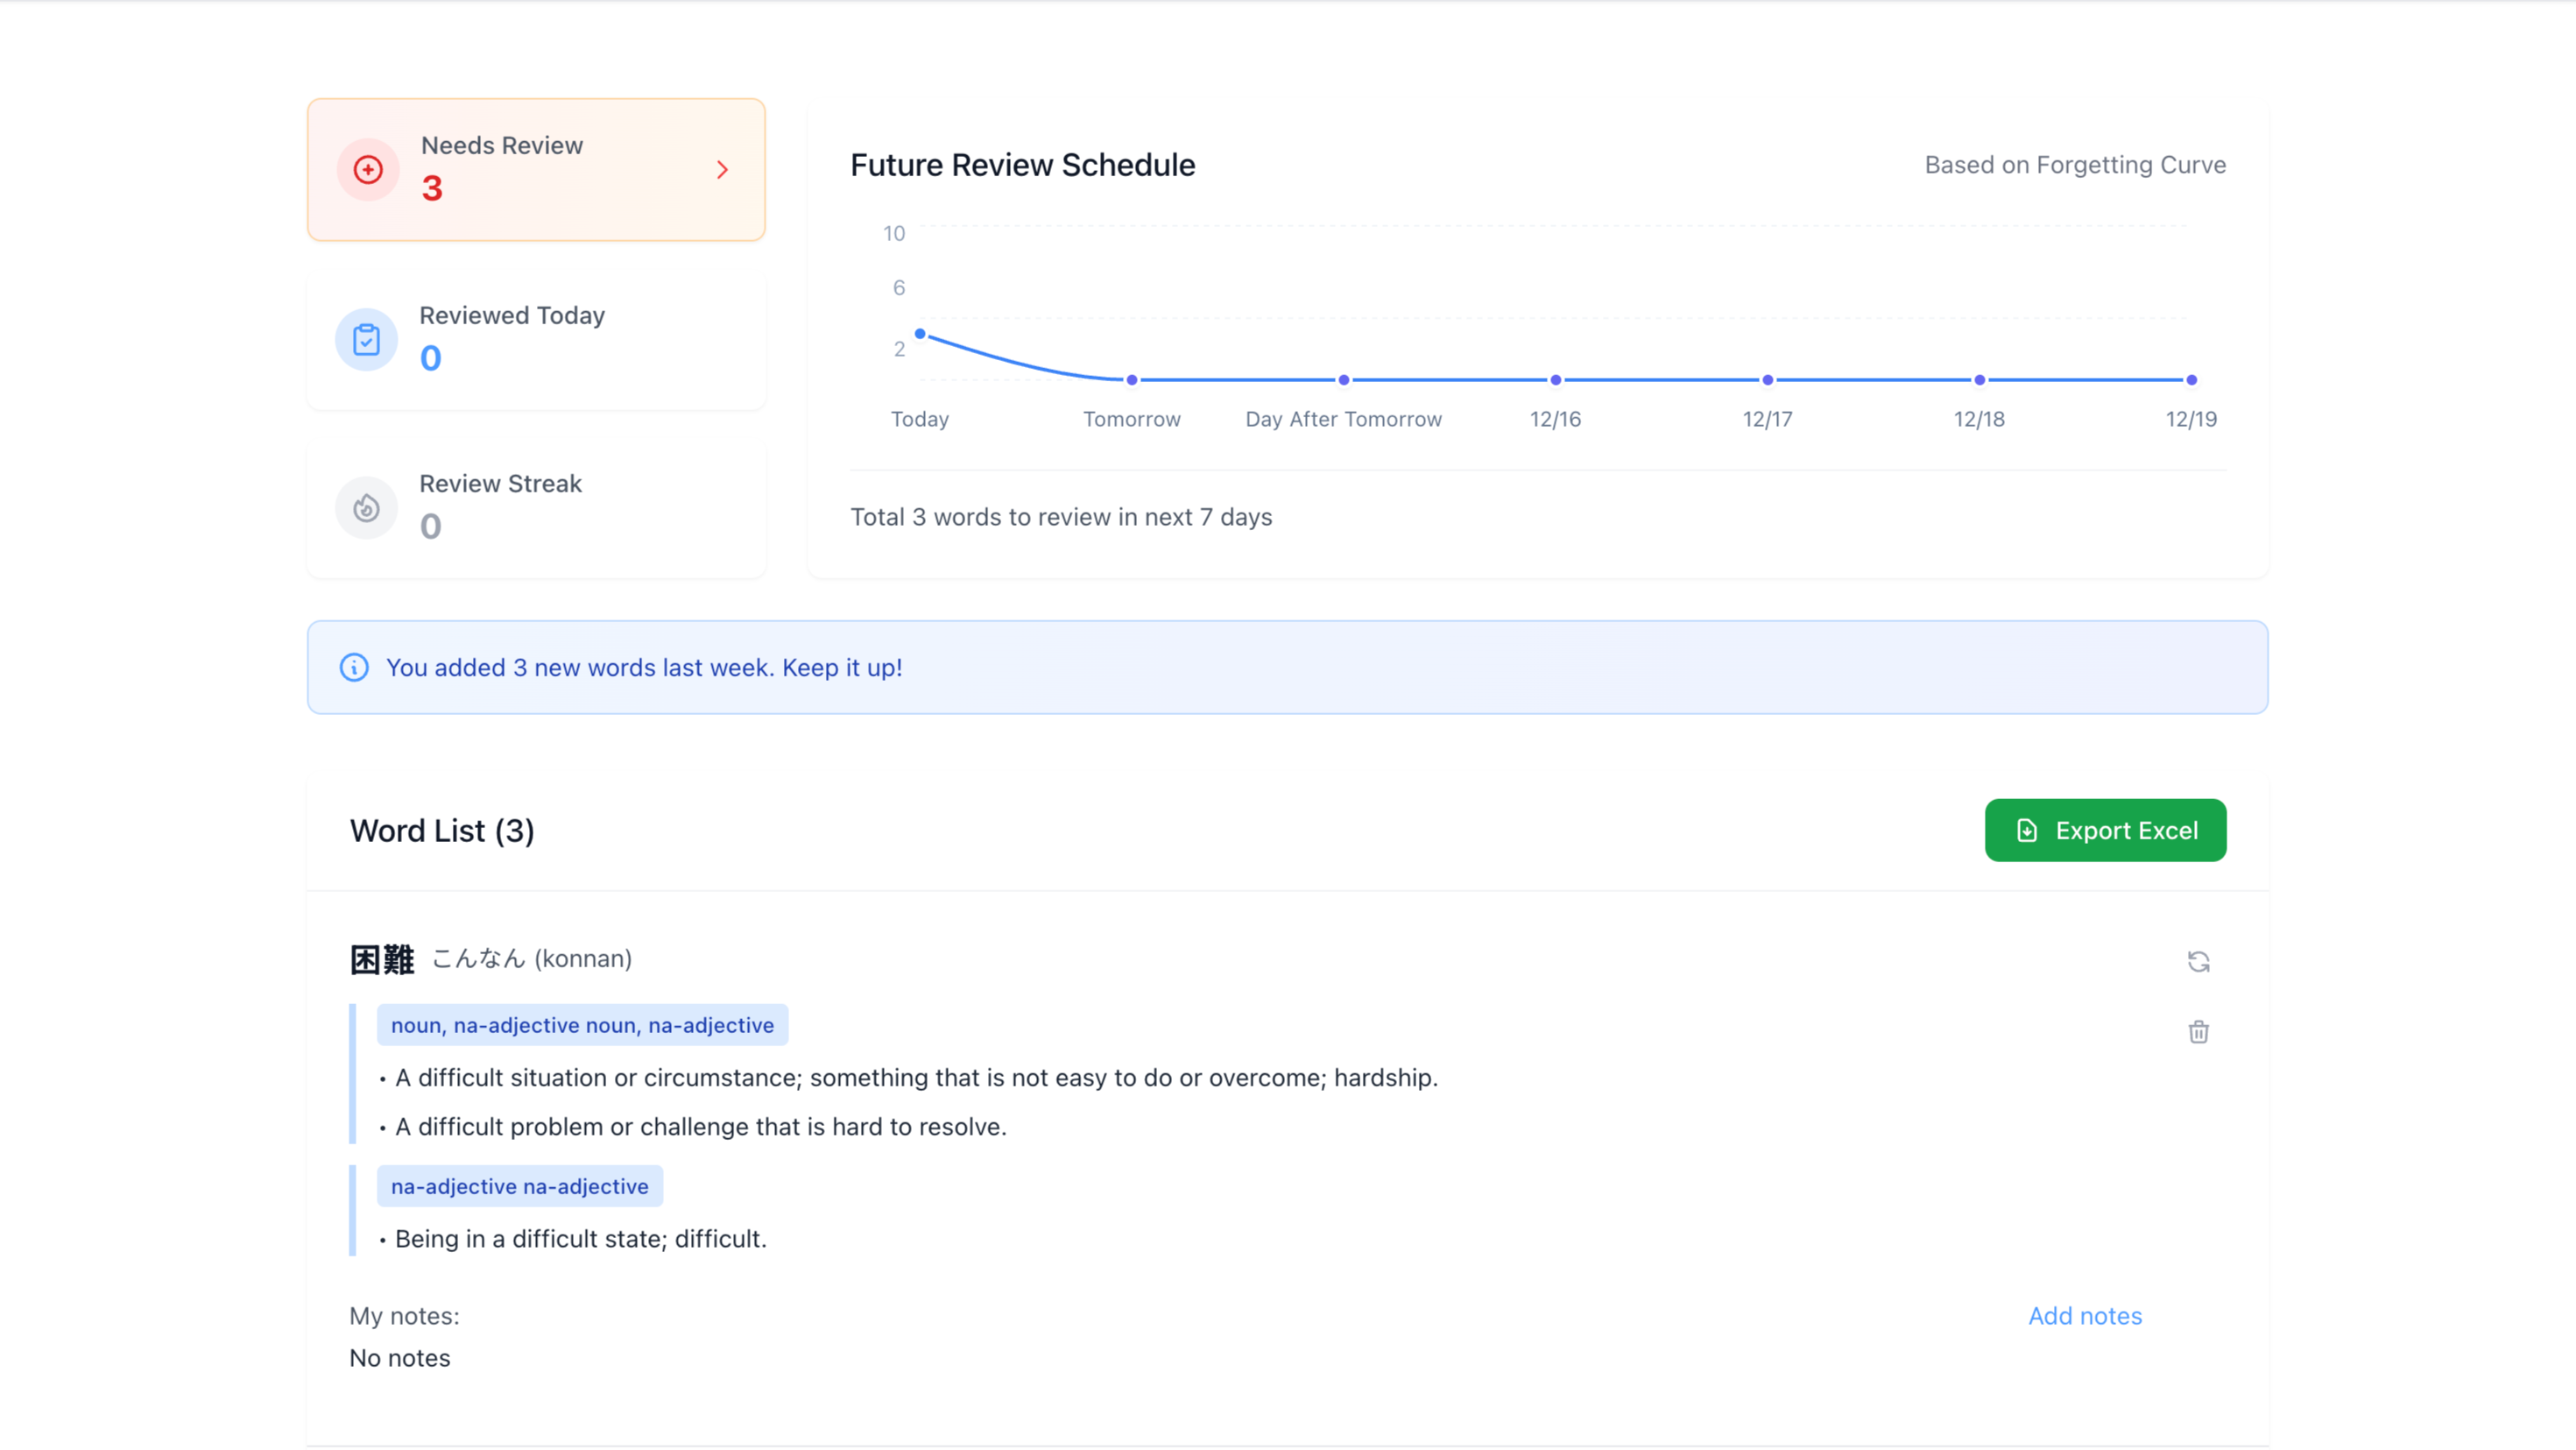Click the Review Streak flame icon
The width and height of the screenshot is (2576, 1450).
(x=366, y=508)
